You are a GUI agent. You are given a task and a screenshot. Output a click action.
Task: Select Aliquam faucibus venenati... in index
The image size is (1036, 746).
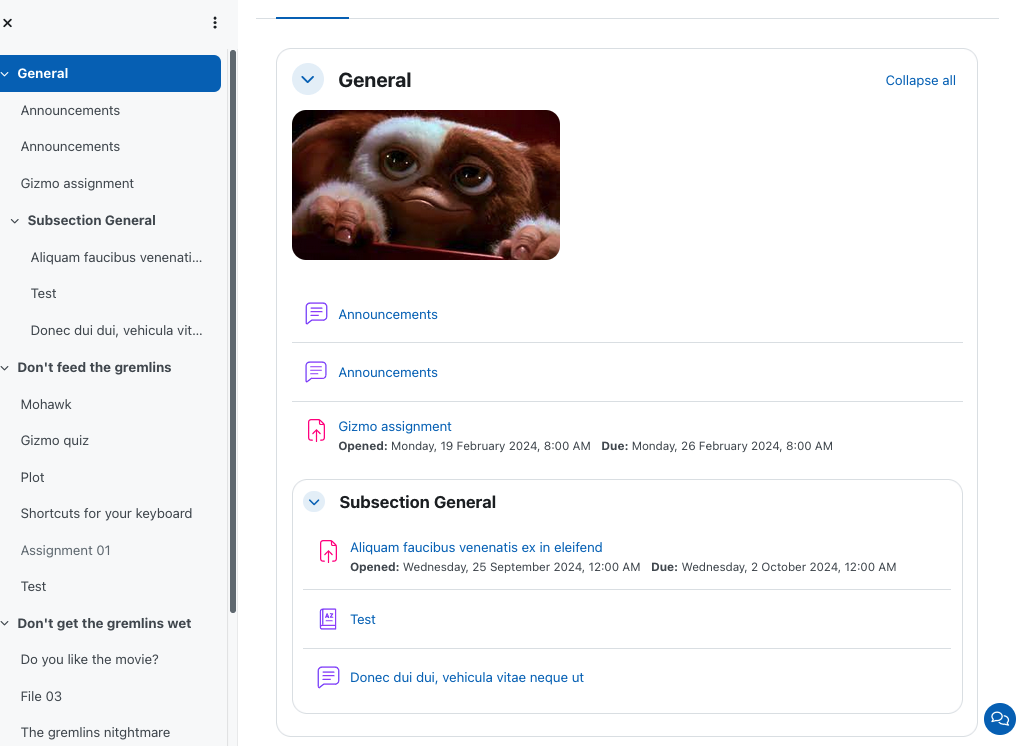(116, 258)
